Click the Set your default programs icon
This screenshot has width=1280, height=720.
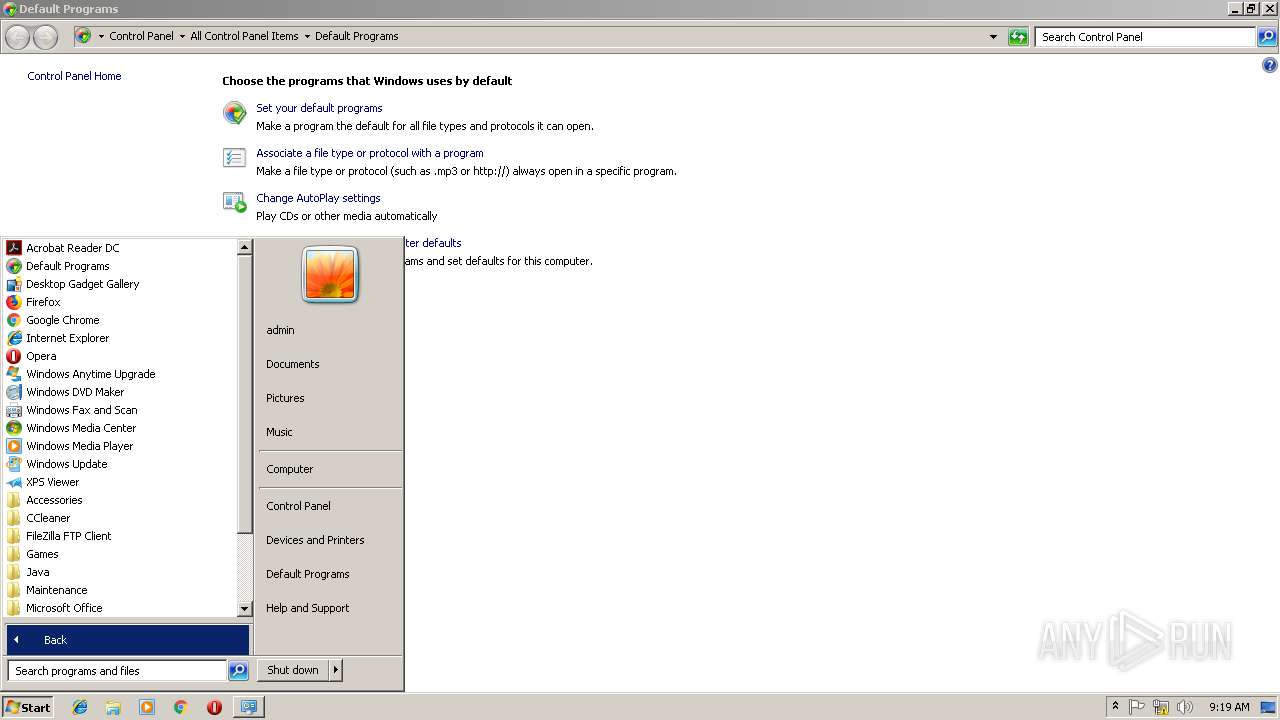tap(234, 113)
